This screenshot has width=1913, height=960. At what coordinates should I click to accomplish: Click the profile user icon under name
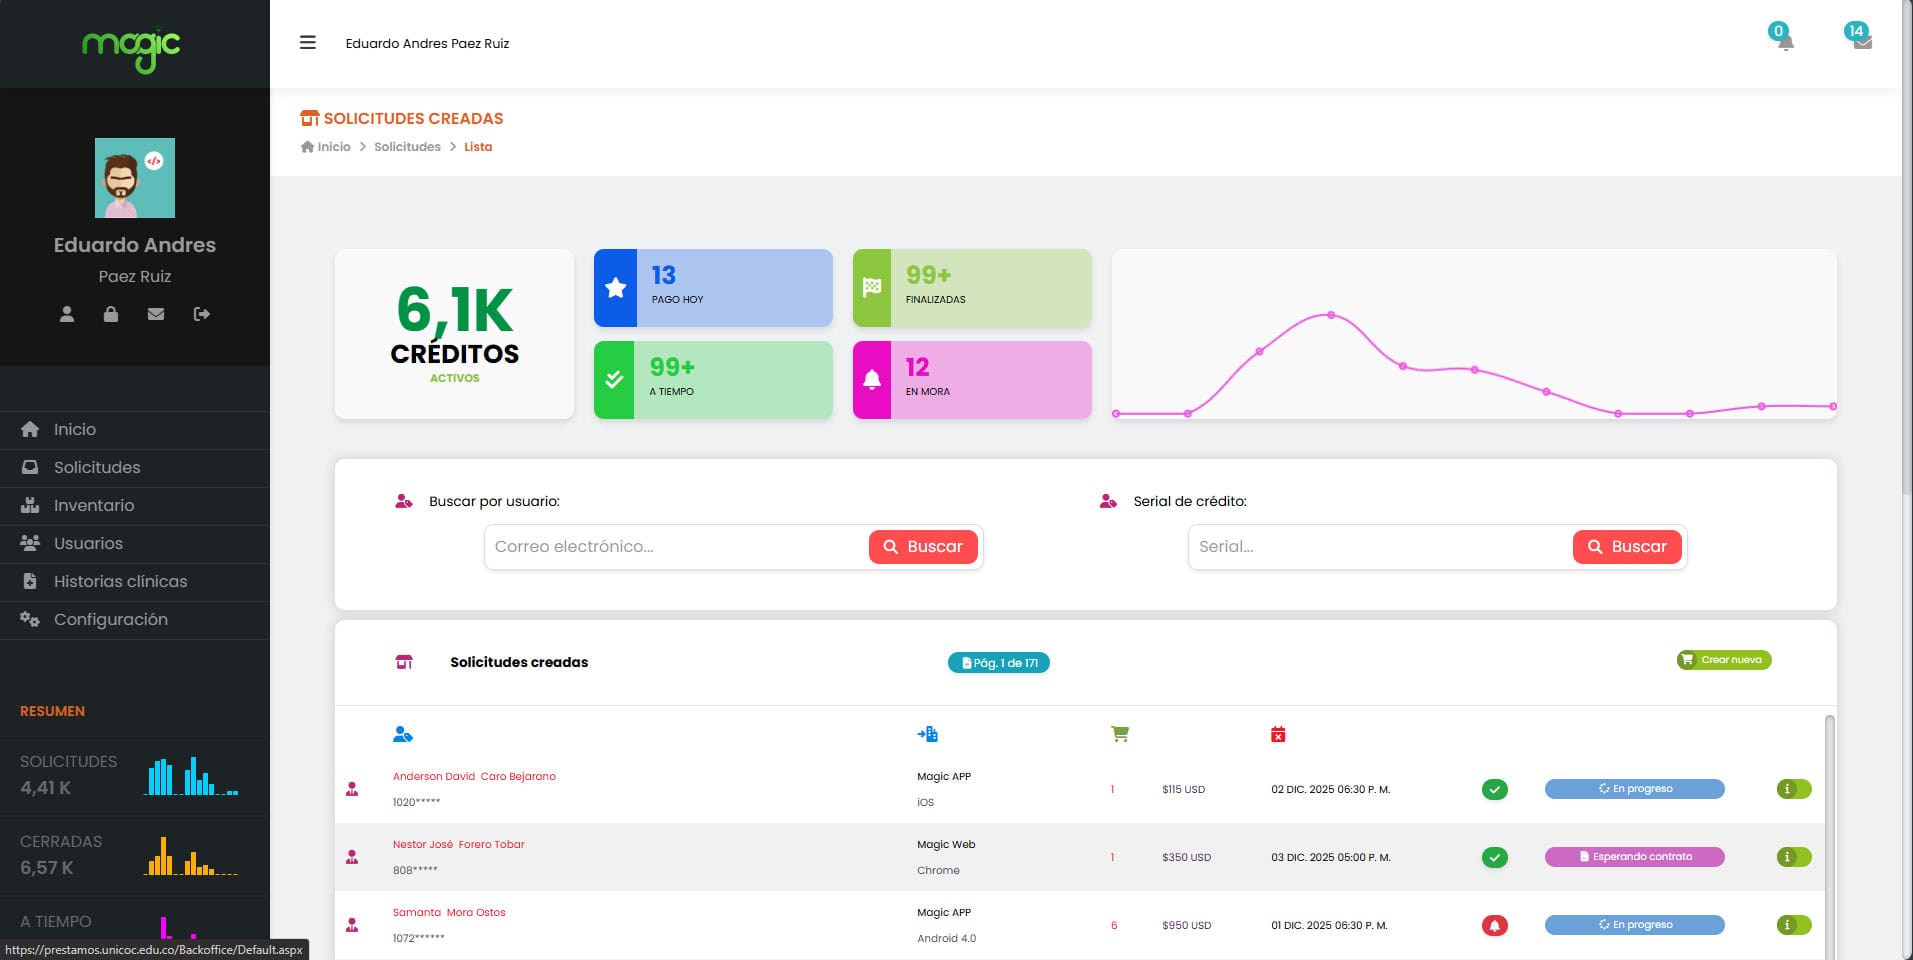click(67, 314)
